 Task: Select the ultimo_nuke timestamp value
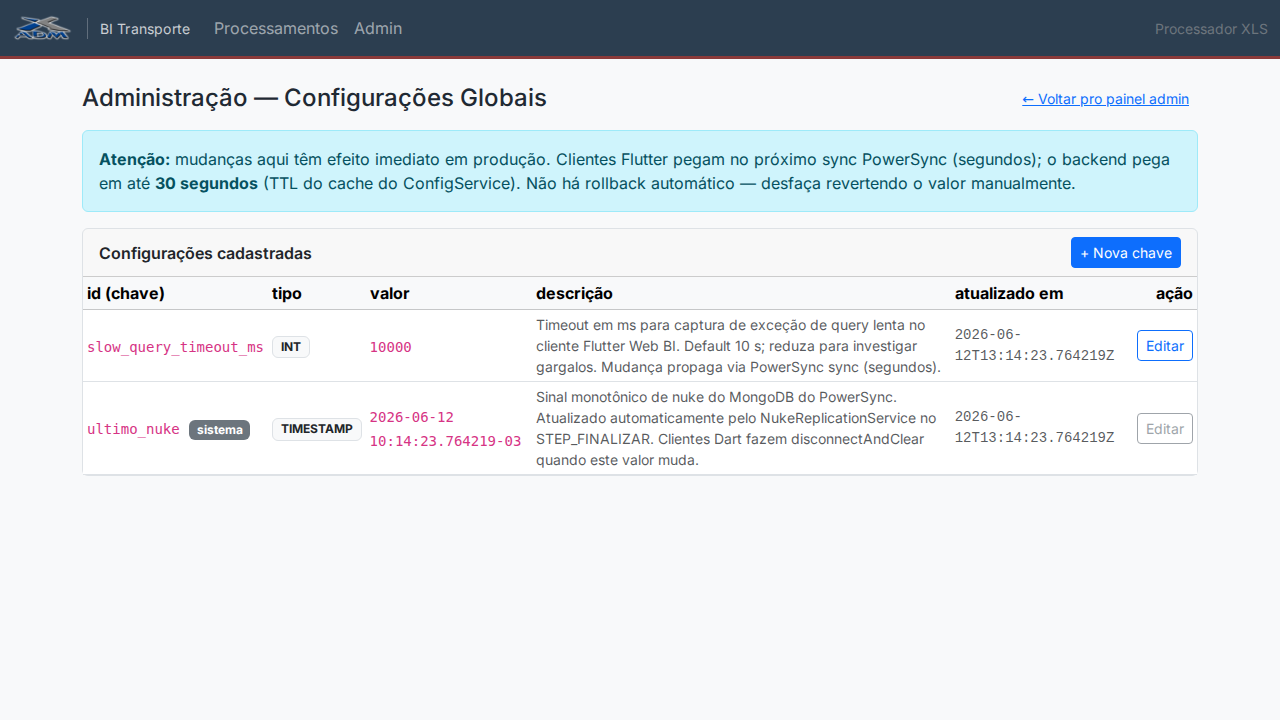pyautogui.click(x=446, y=429)
